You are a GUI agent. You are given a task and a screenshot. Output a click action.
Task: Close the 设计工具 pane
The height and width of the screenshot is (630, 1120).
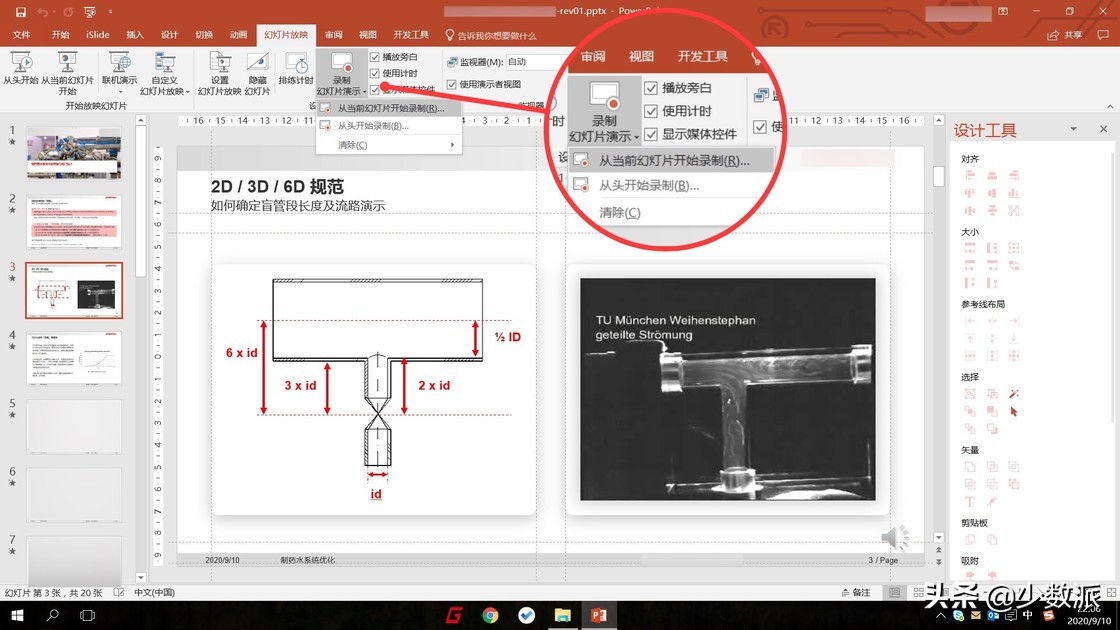[1104, 129]
